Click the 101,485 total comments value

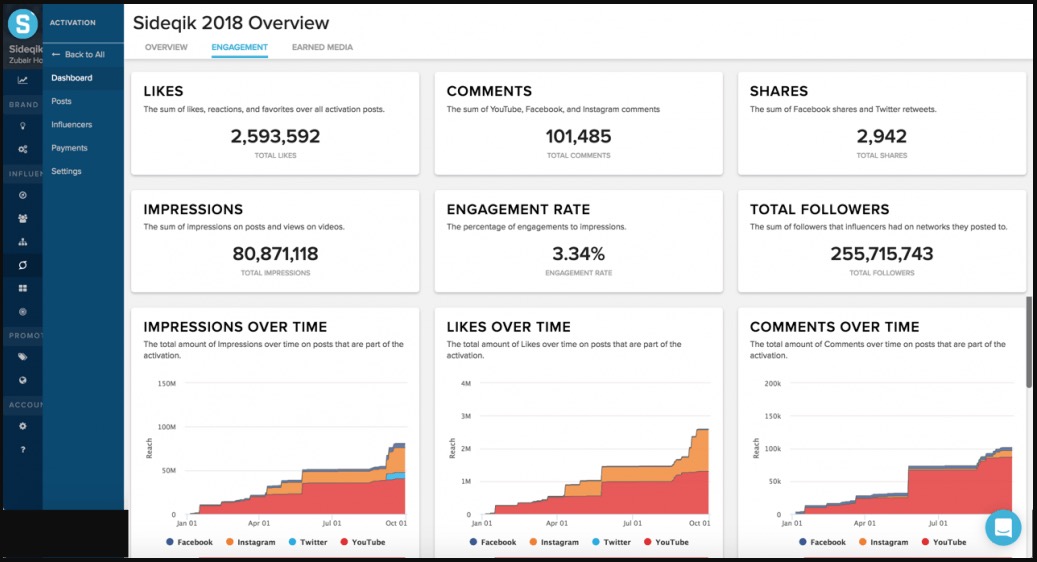[x=579, y=136]
